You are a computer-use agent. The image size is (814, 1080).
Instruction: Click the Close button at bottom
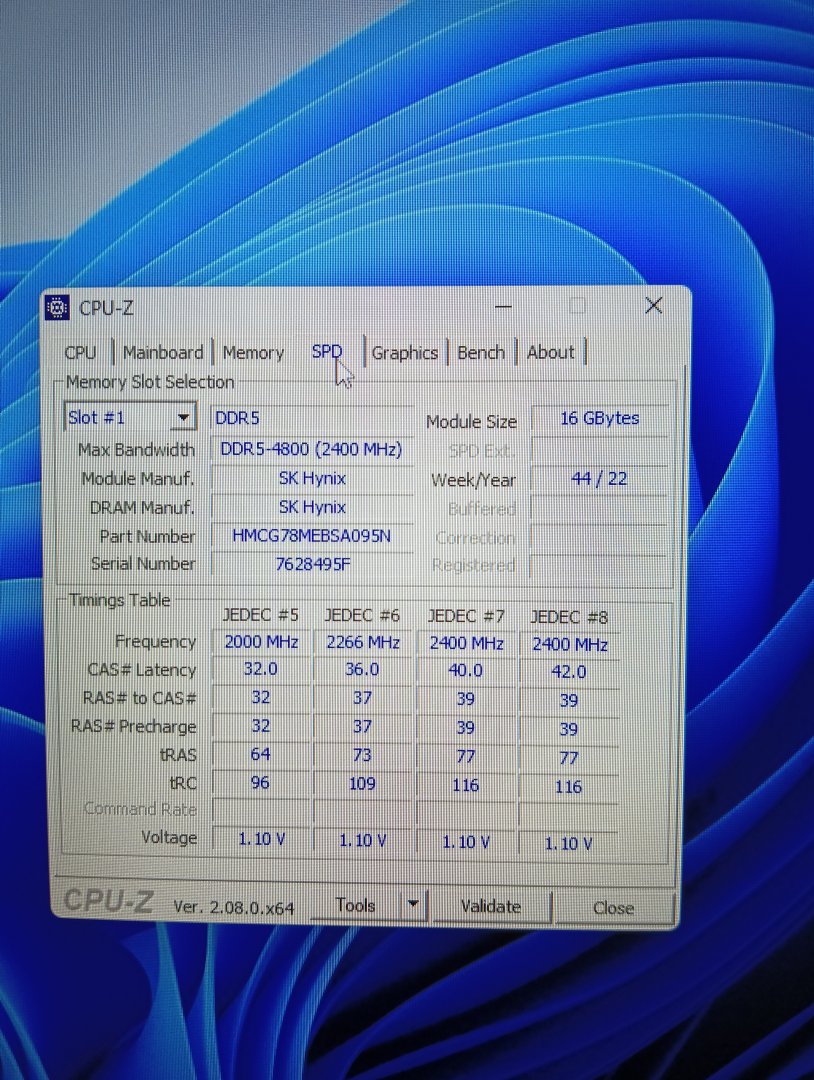[613, 908]
